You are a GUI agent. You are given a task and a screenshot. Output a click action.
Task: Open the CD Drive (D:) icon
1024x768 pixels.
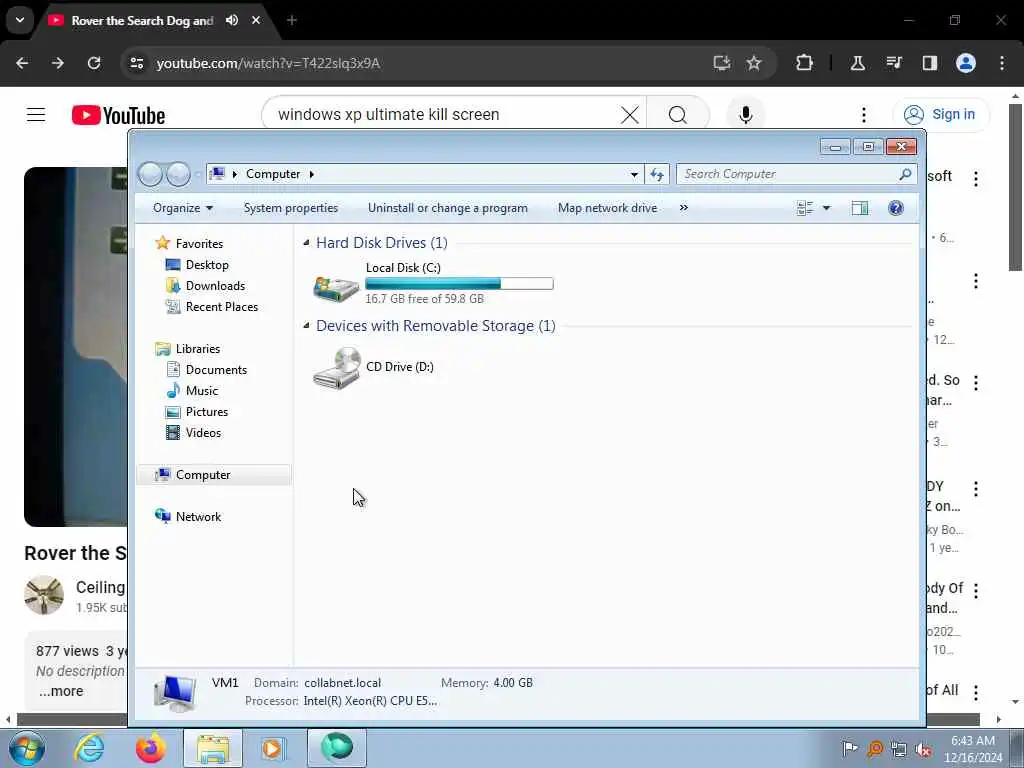pyautogui.click(x=336, y=368)
